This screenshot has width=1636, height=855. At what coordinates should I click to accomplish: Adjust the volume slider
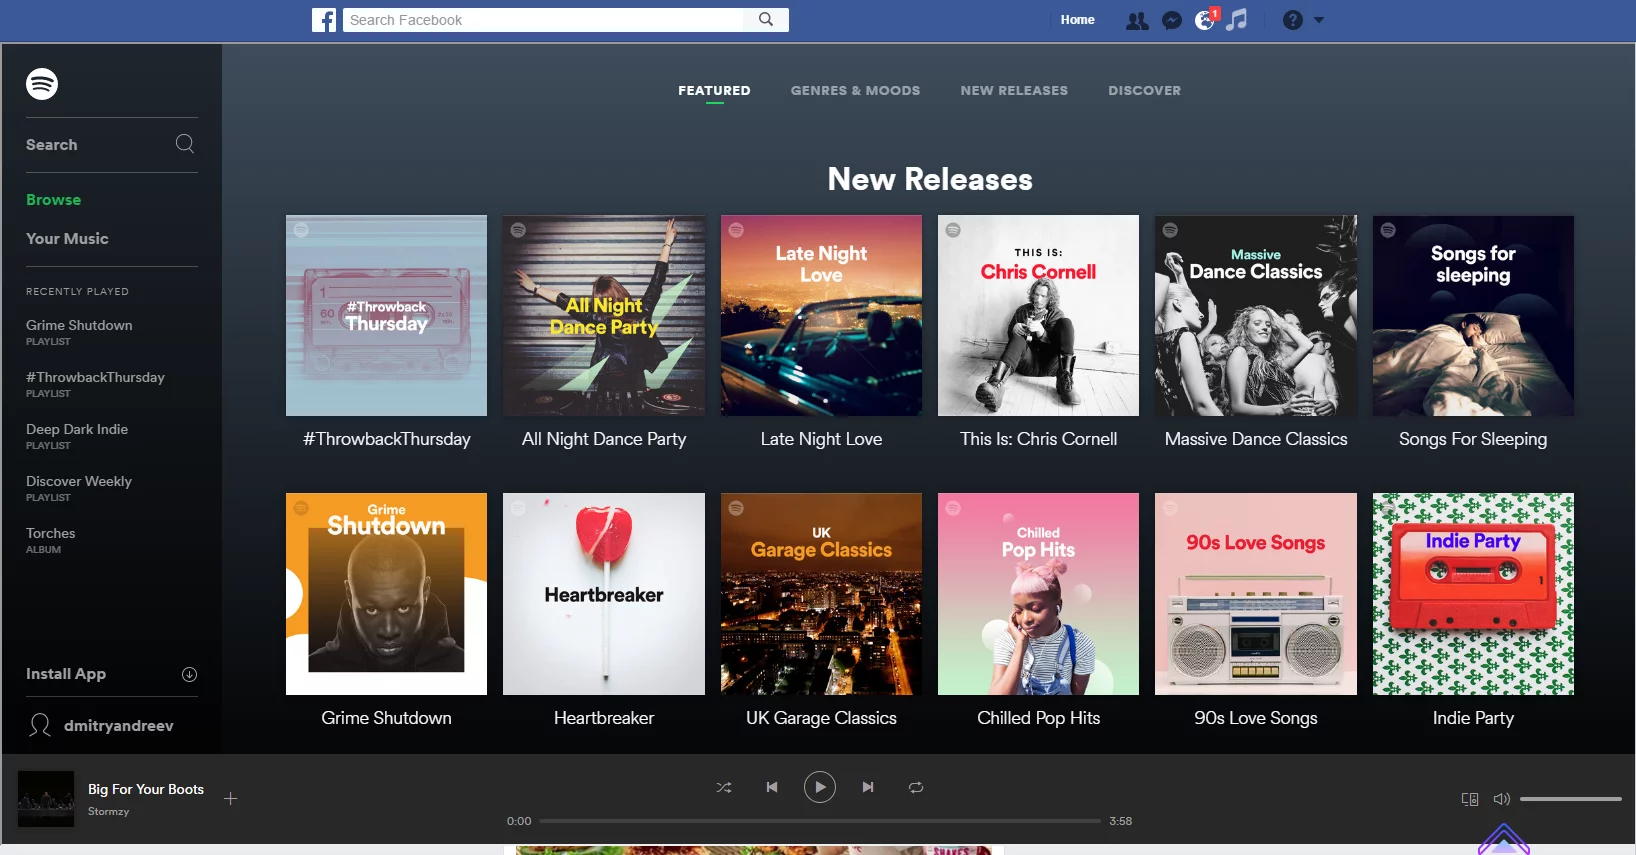(x=1570, y=799)
